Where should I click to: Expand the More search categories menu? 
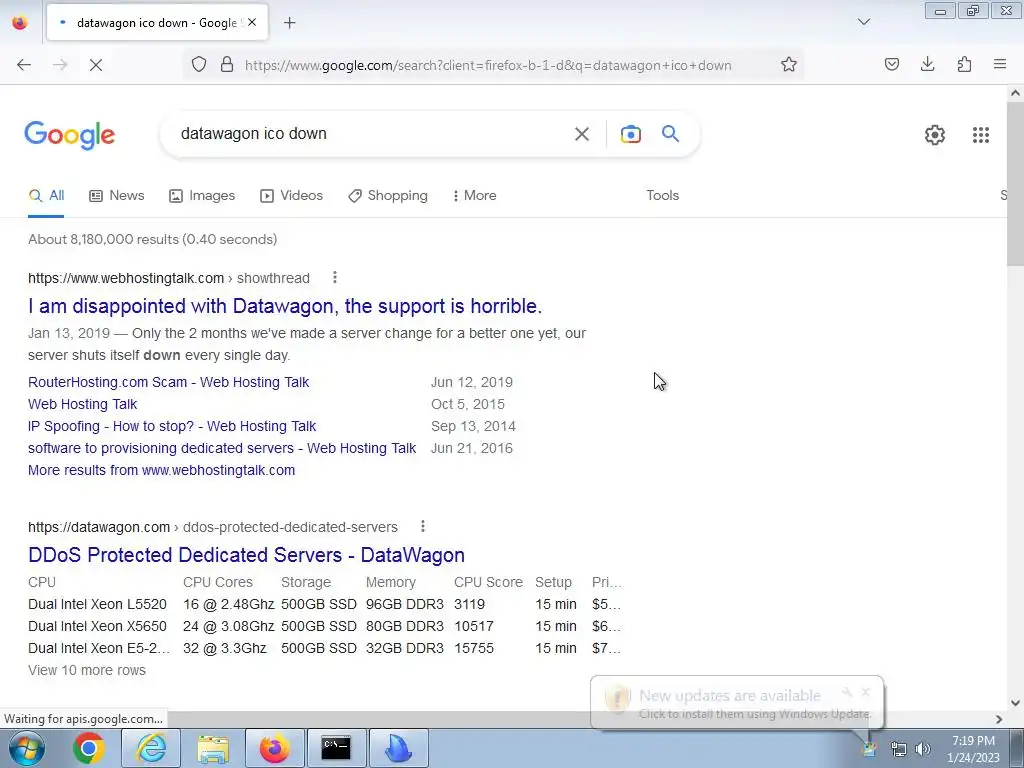click(475, 195)
